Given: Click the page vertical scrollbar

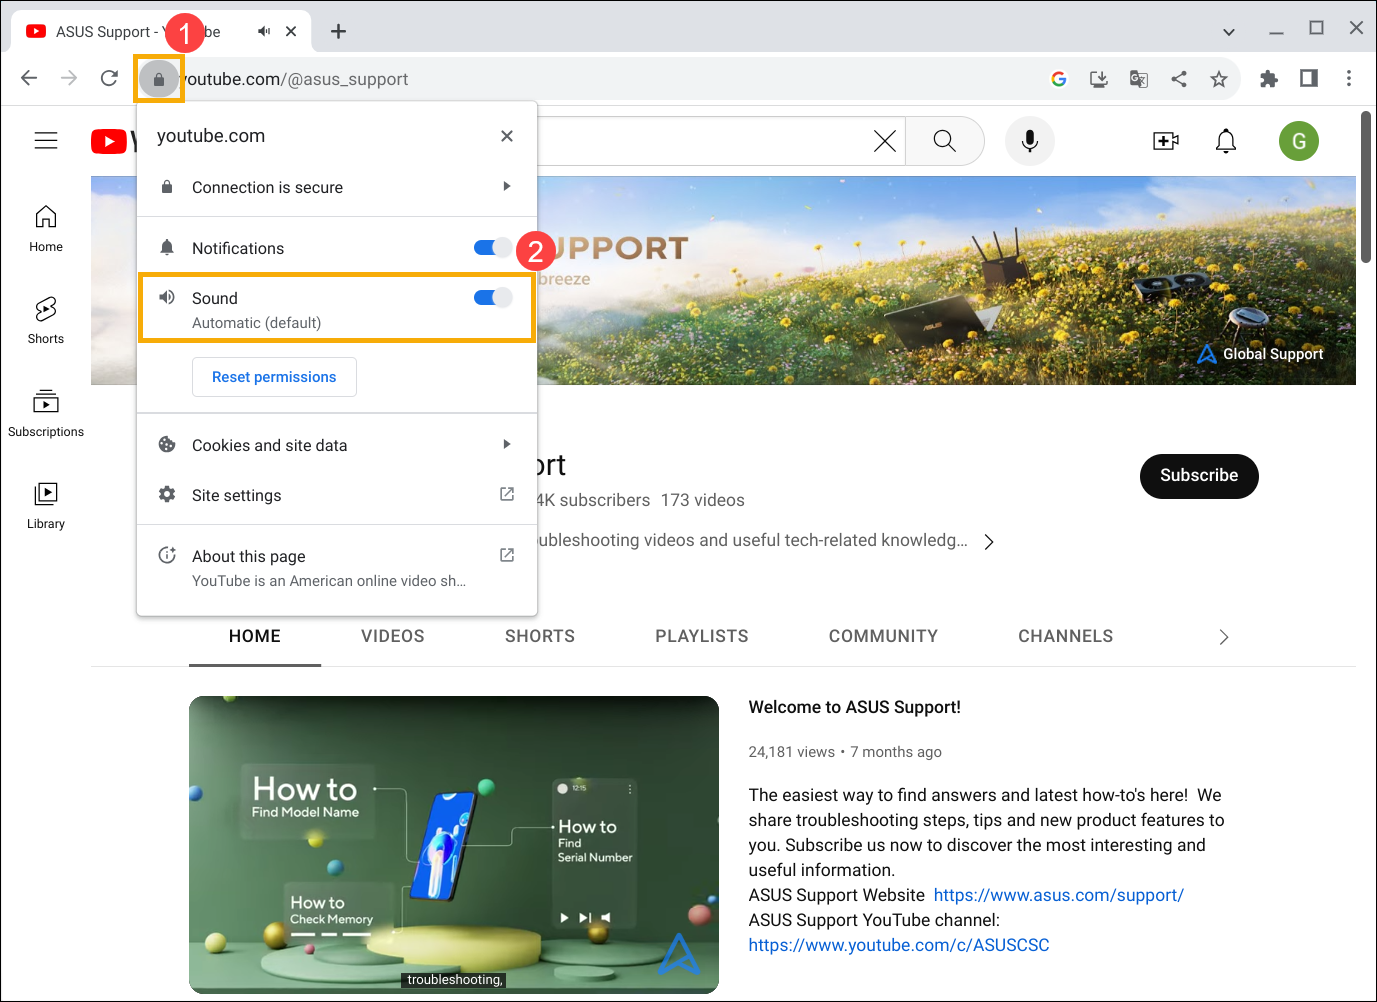Looking at the screenshot, I should 1366,187.
